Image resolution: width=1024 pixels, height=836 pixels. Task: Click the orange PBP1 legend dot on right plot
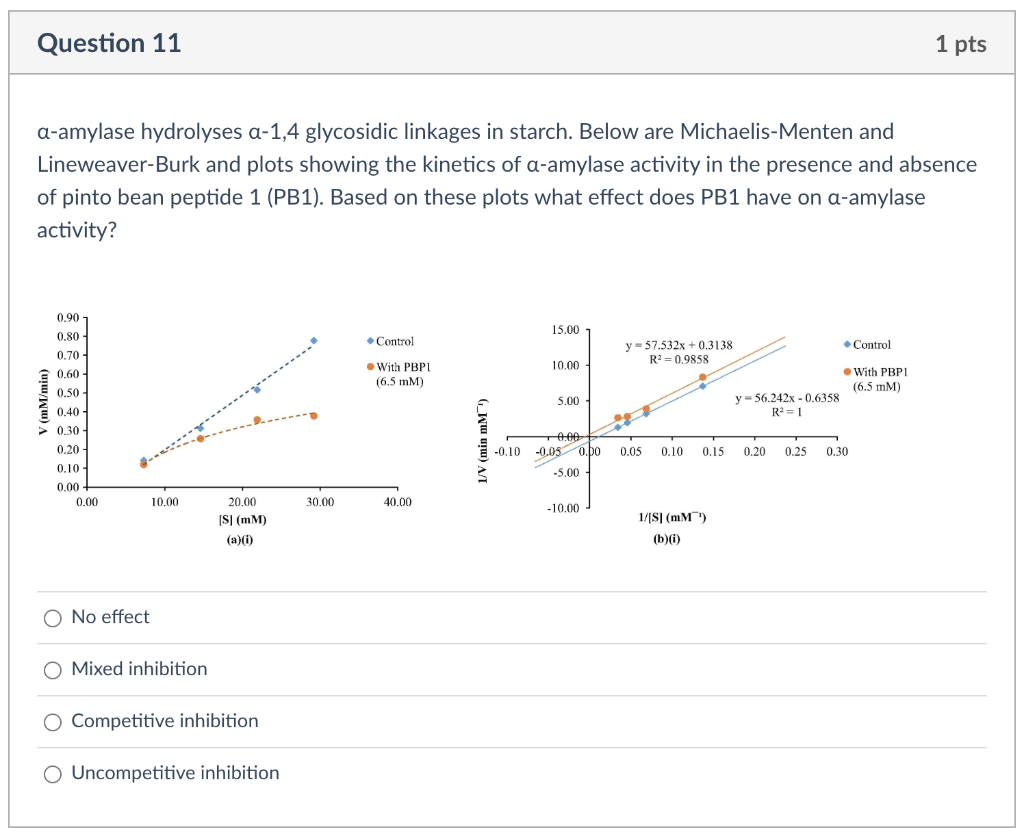tap(845, 371)
